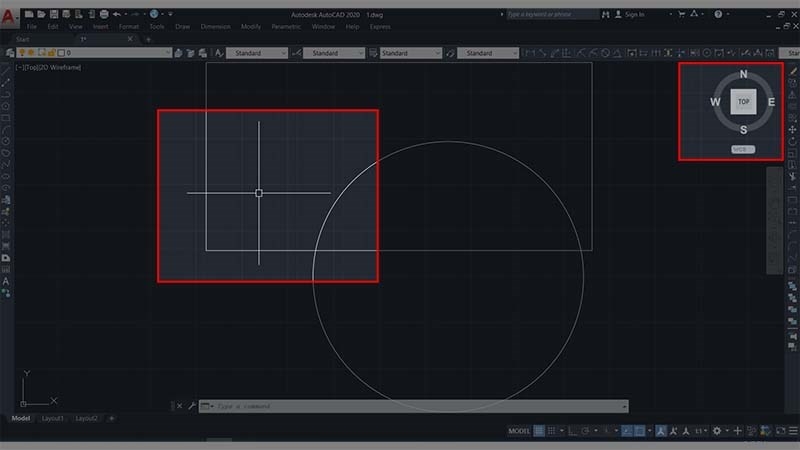Open the Dimension Style Standard dropdown
The height and width of the screenshot is (450, 800).
(x=334, y=53)
